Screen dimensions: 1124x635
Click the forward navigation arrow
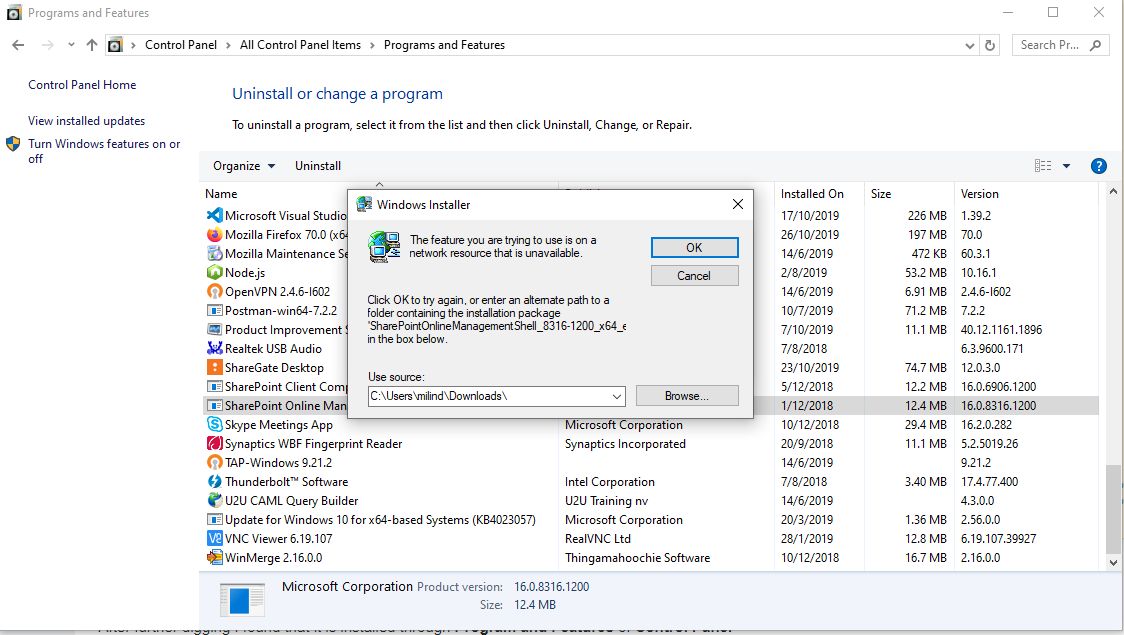coord(47,44)
